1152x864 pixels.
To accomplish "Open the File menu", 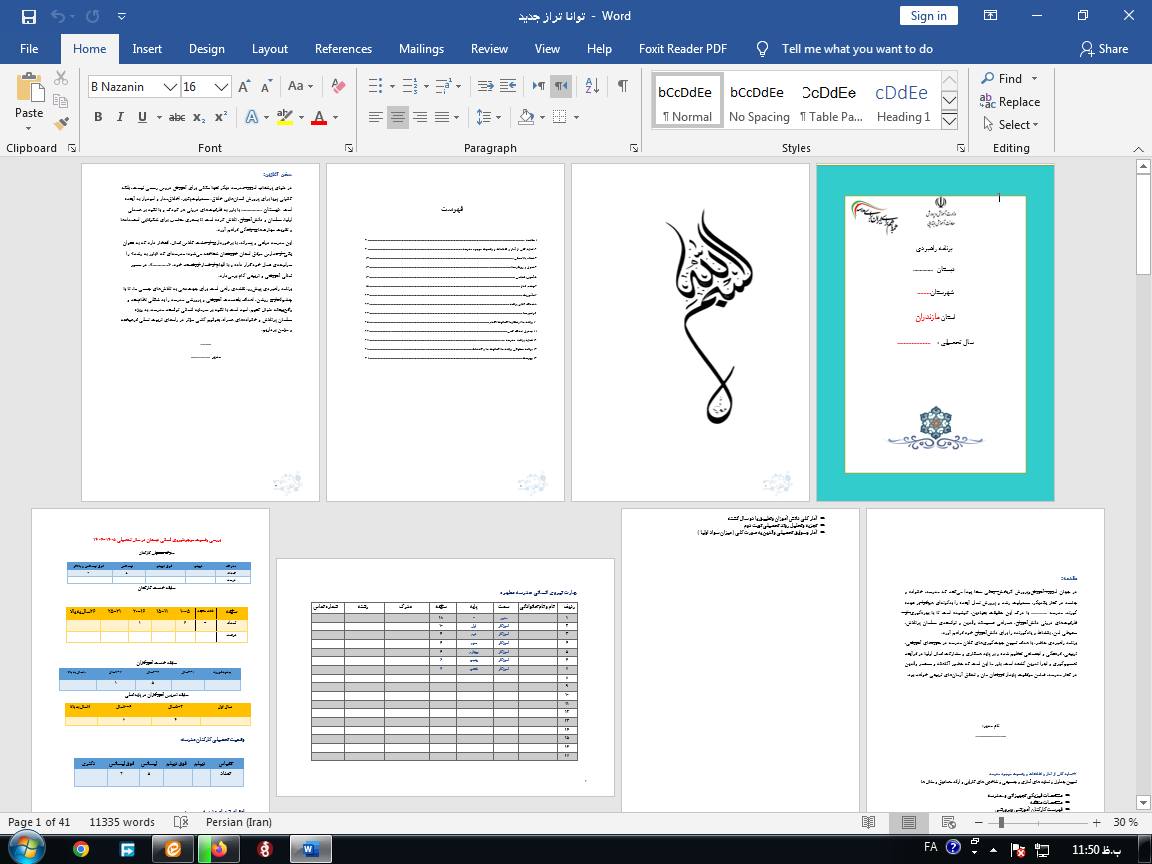I will (x=29, y=48).
